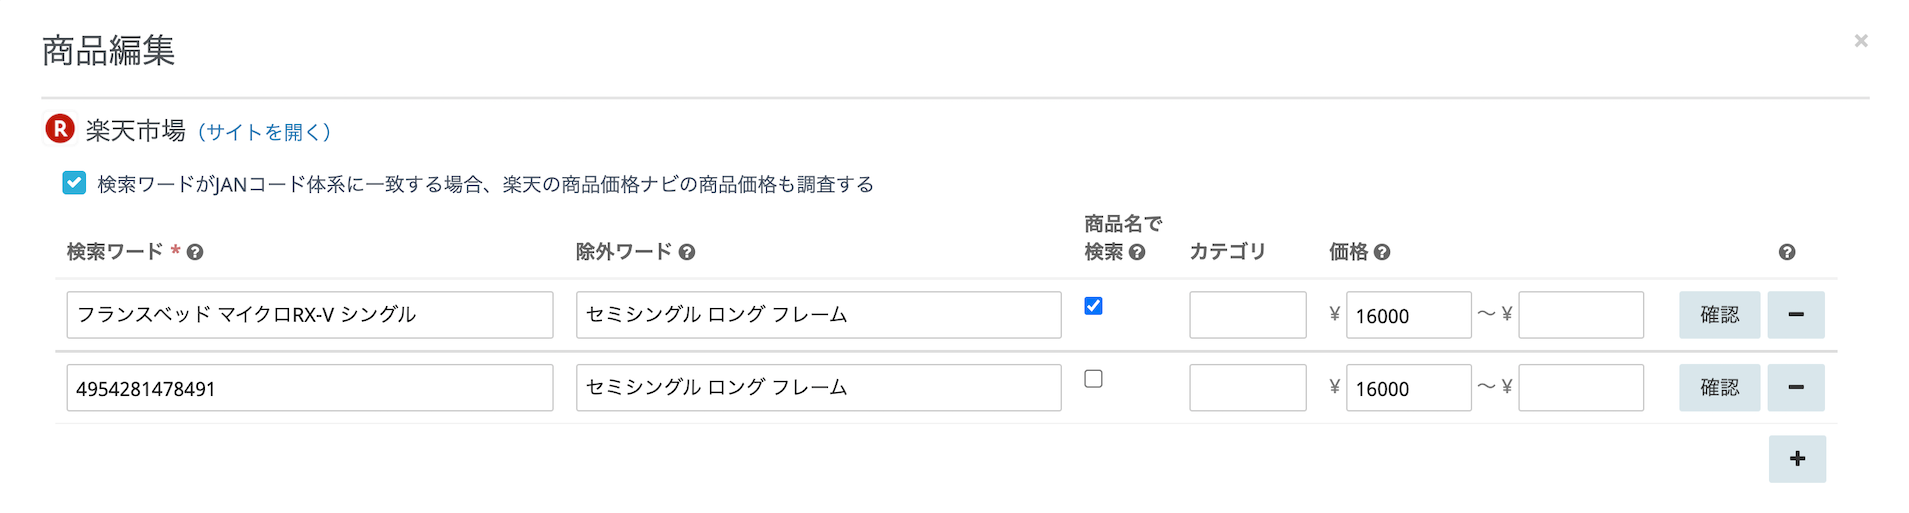
Task: Click the フランスベッド search word field
Action: click(x=309, y=315)
